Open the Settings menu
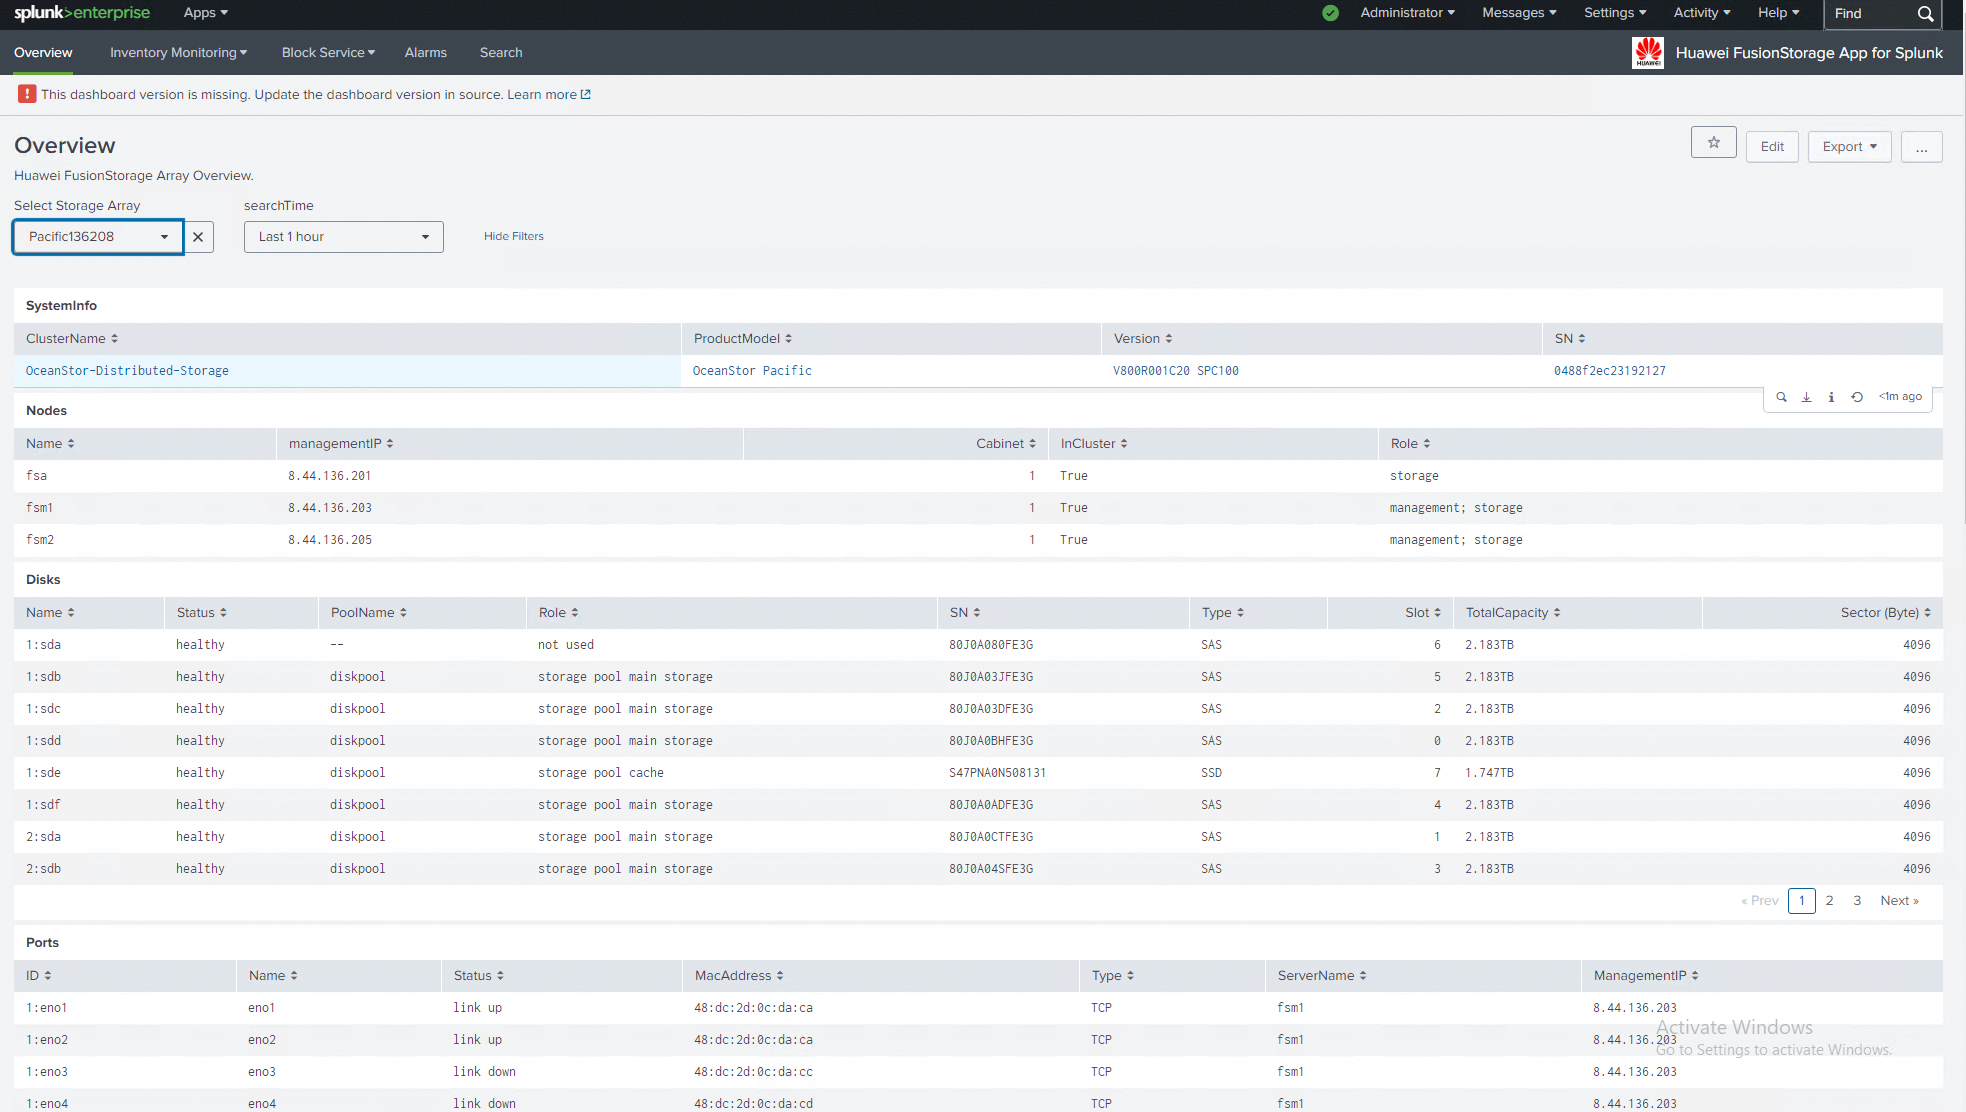The height and width of the screenshot is (1112, 1966). 1615,13
